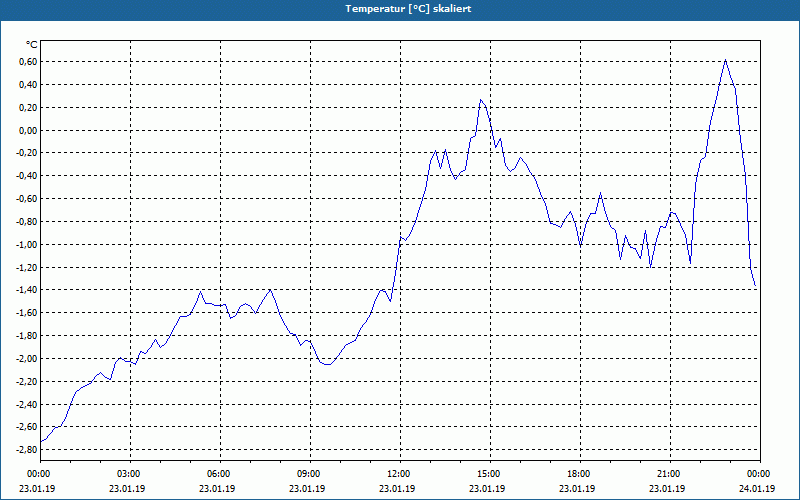Select the -1,20 y-axis label
This screenshot has width=800, height=500.
27,267
